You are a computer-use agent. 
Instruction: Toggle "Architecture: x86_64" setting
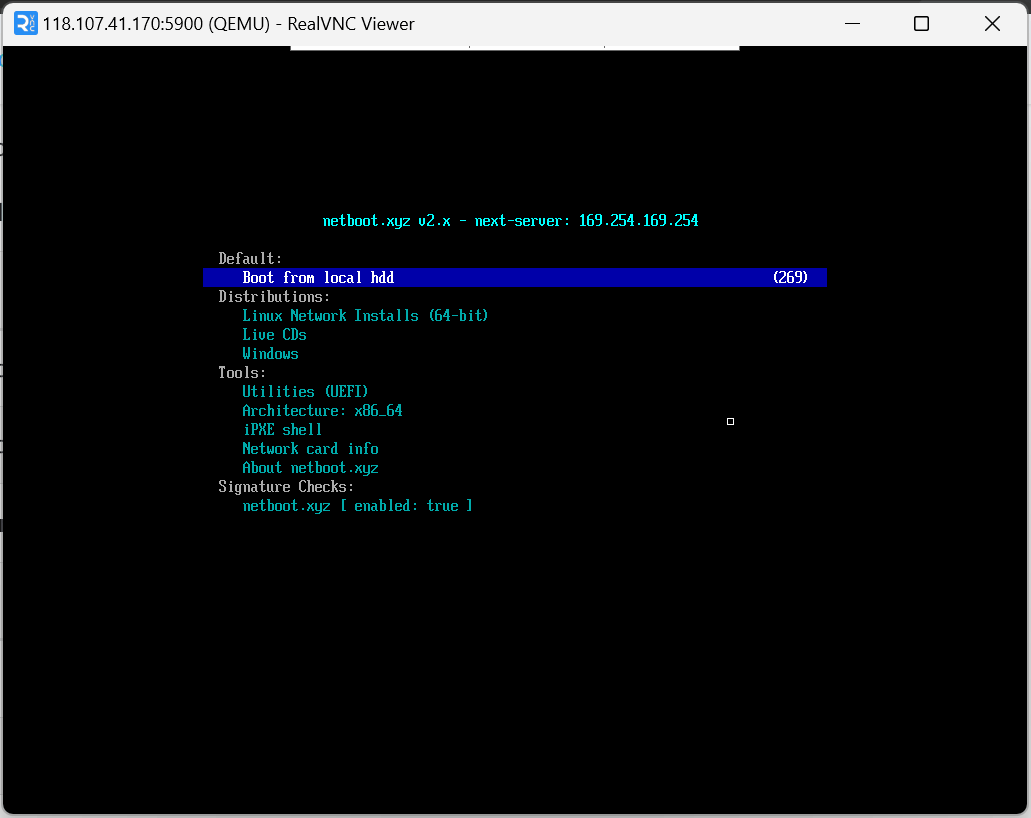point(322,410)
